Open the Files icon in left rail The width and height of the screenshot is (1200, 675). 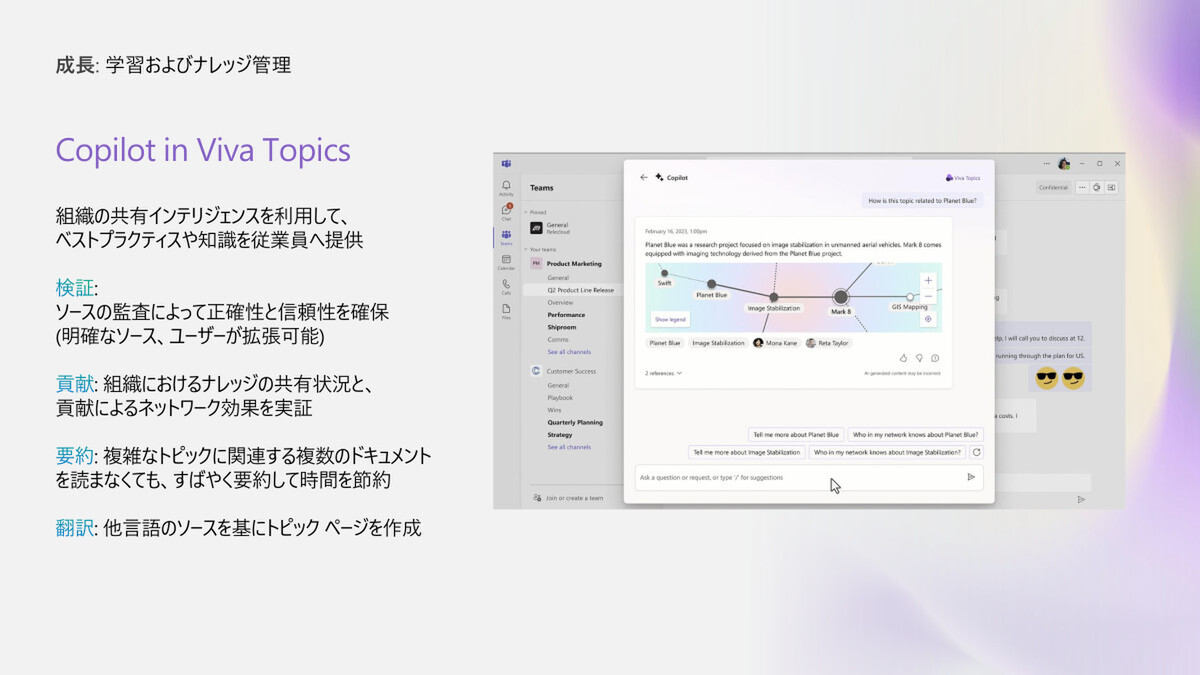(506, 310)
